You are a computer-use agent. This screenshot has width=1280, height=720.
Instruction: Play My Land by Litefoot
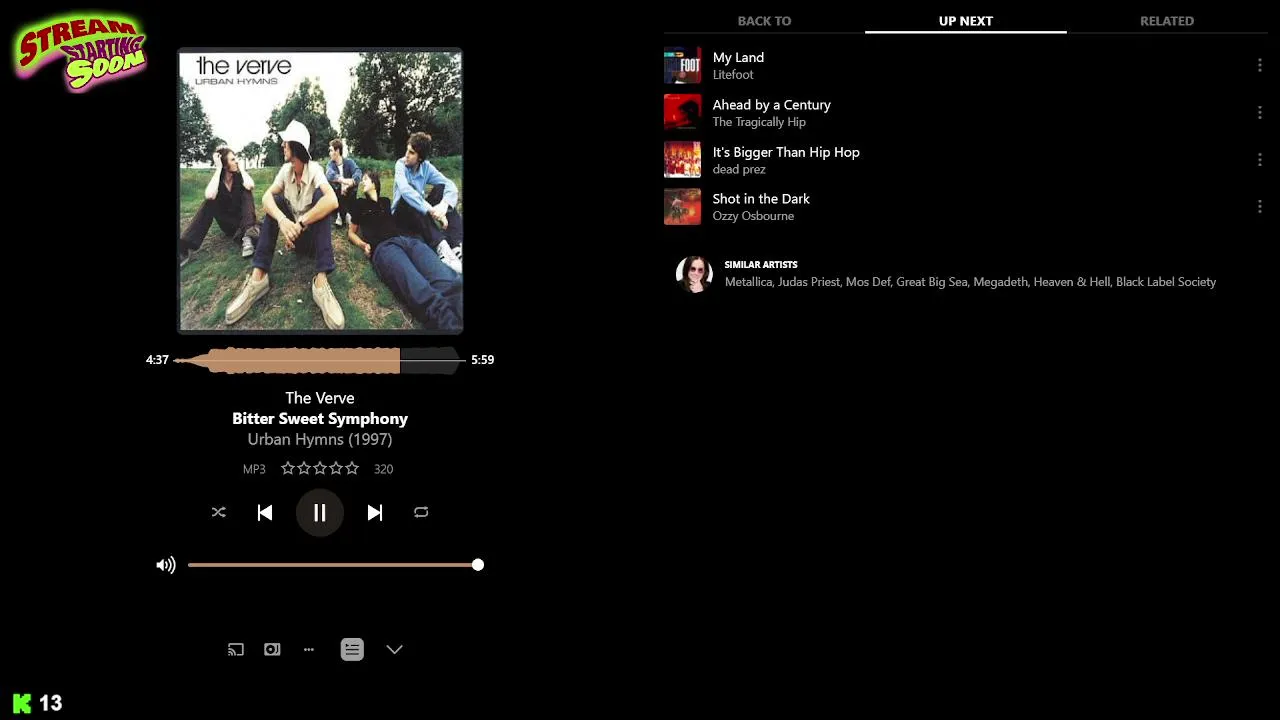[x=965, y=65]
